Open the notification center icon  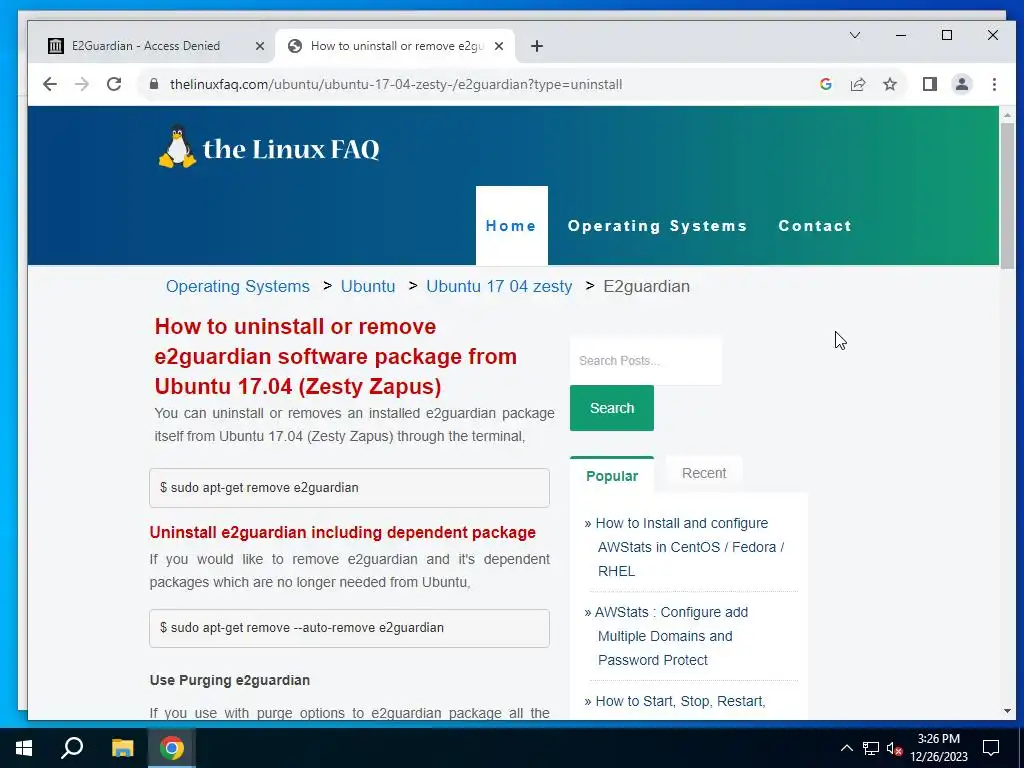click(991, 748)
